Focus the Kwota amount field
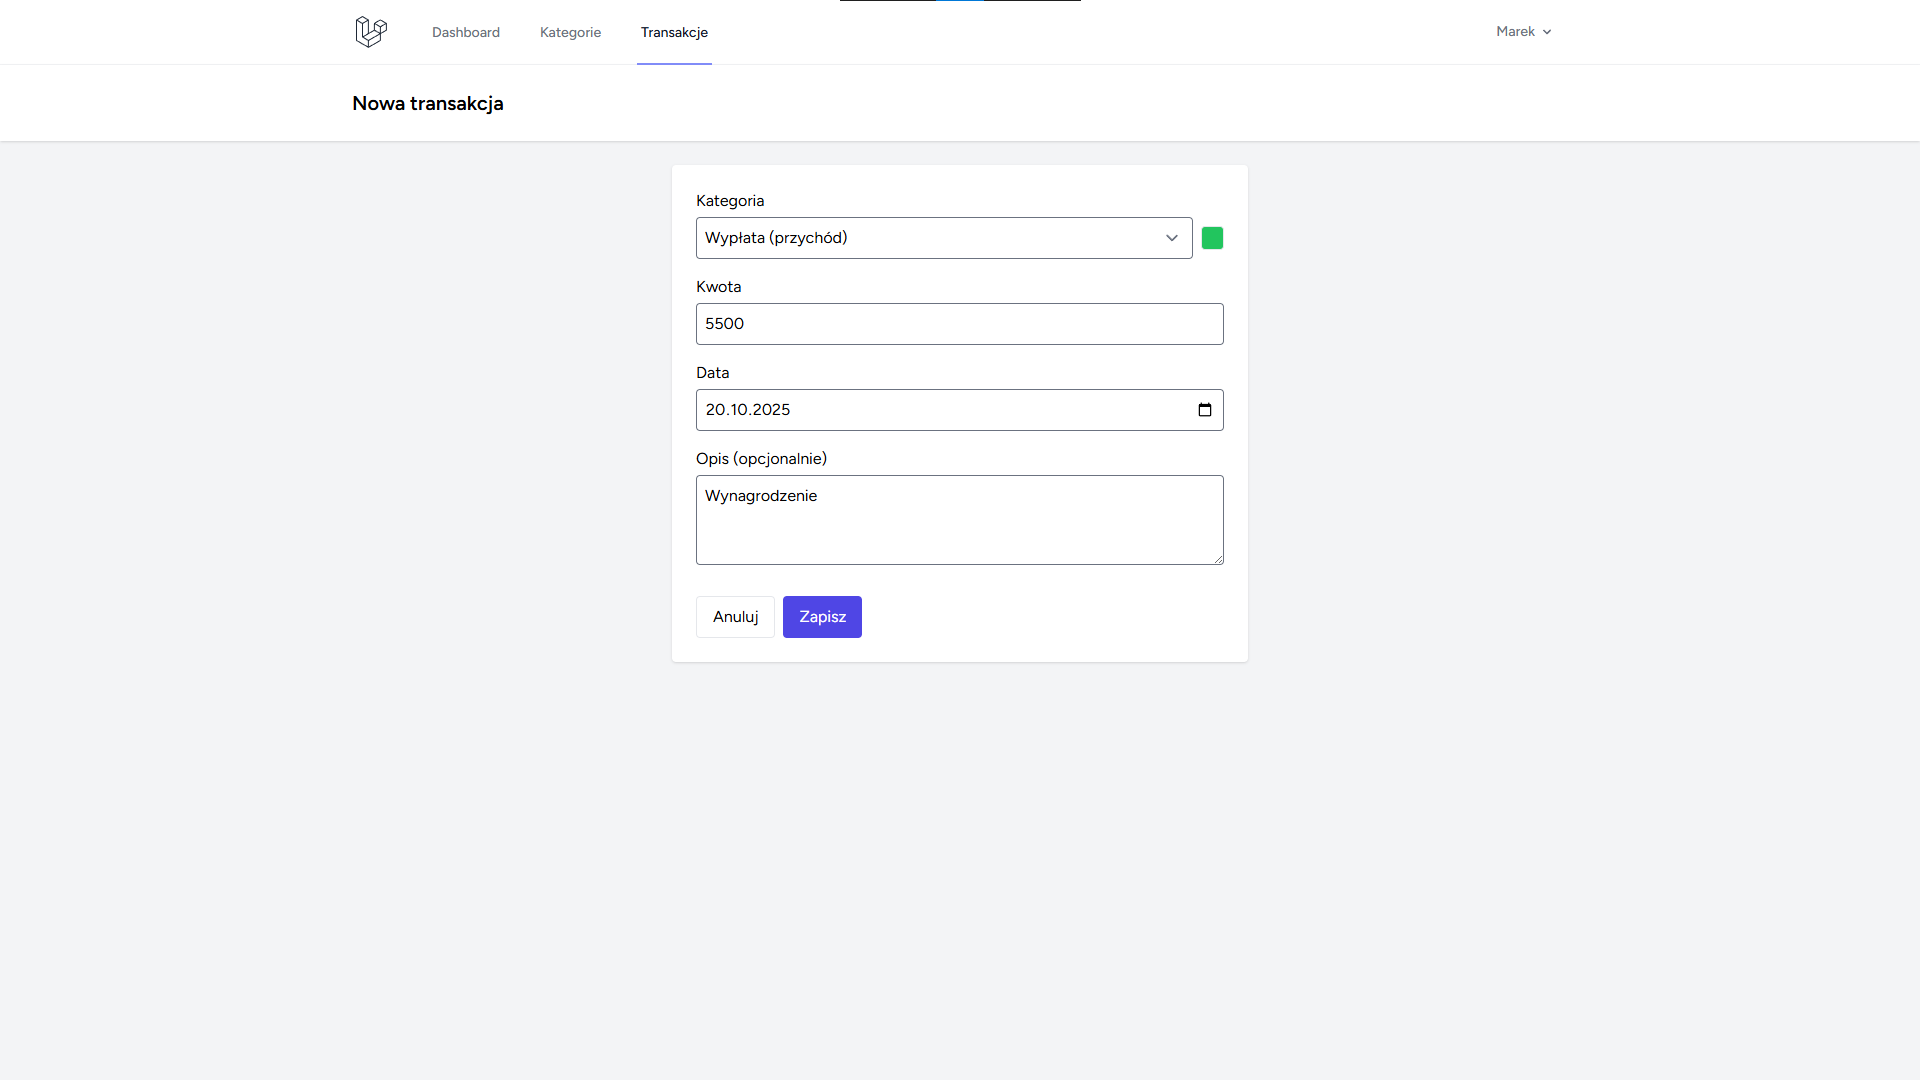The width and height of the screenshot is (1920, 1080). pos(959,324)
